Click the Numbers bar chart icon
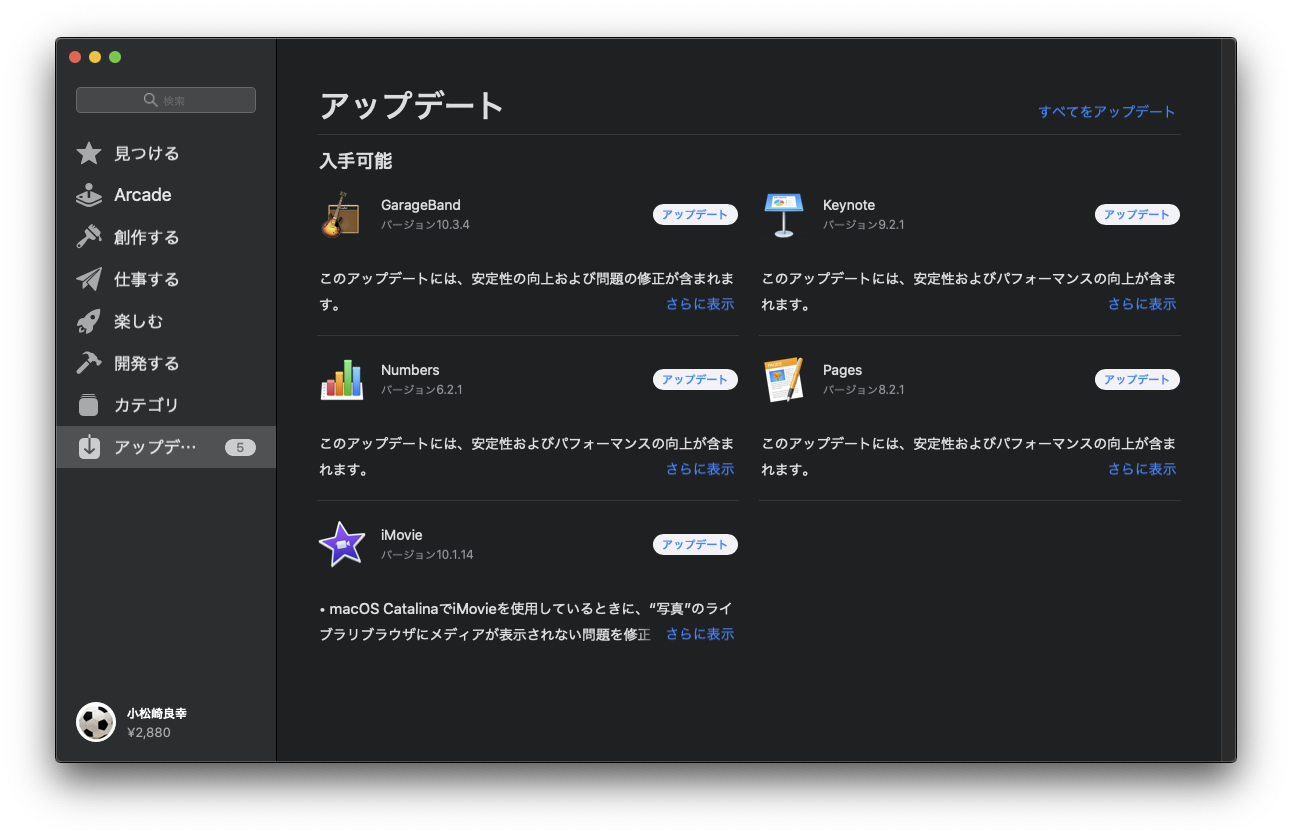 (341, 379)
